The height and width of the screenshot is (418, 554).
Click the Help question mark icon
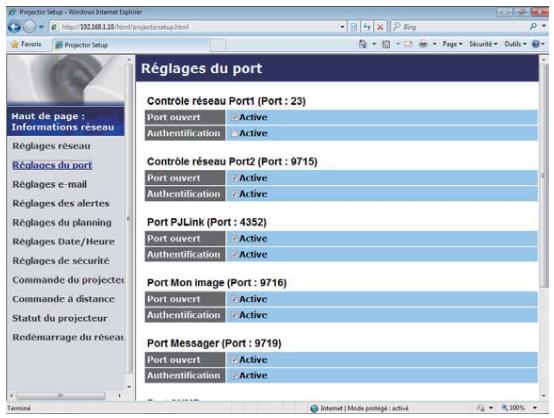(536, 44)
